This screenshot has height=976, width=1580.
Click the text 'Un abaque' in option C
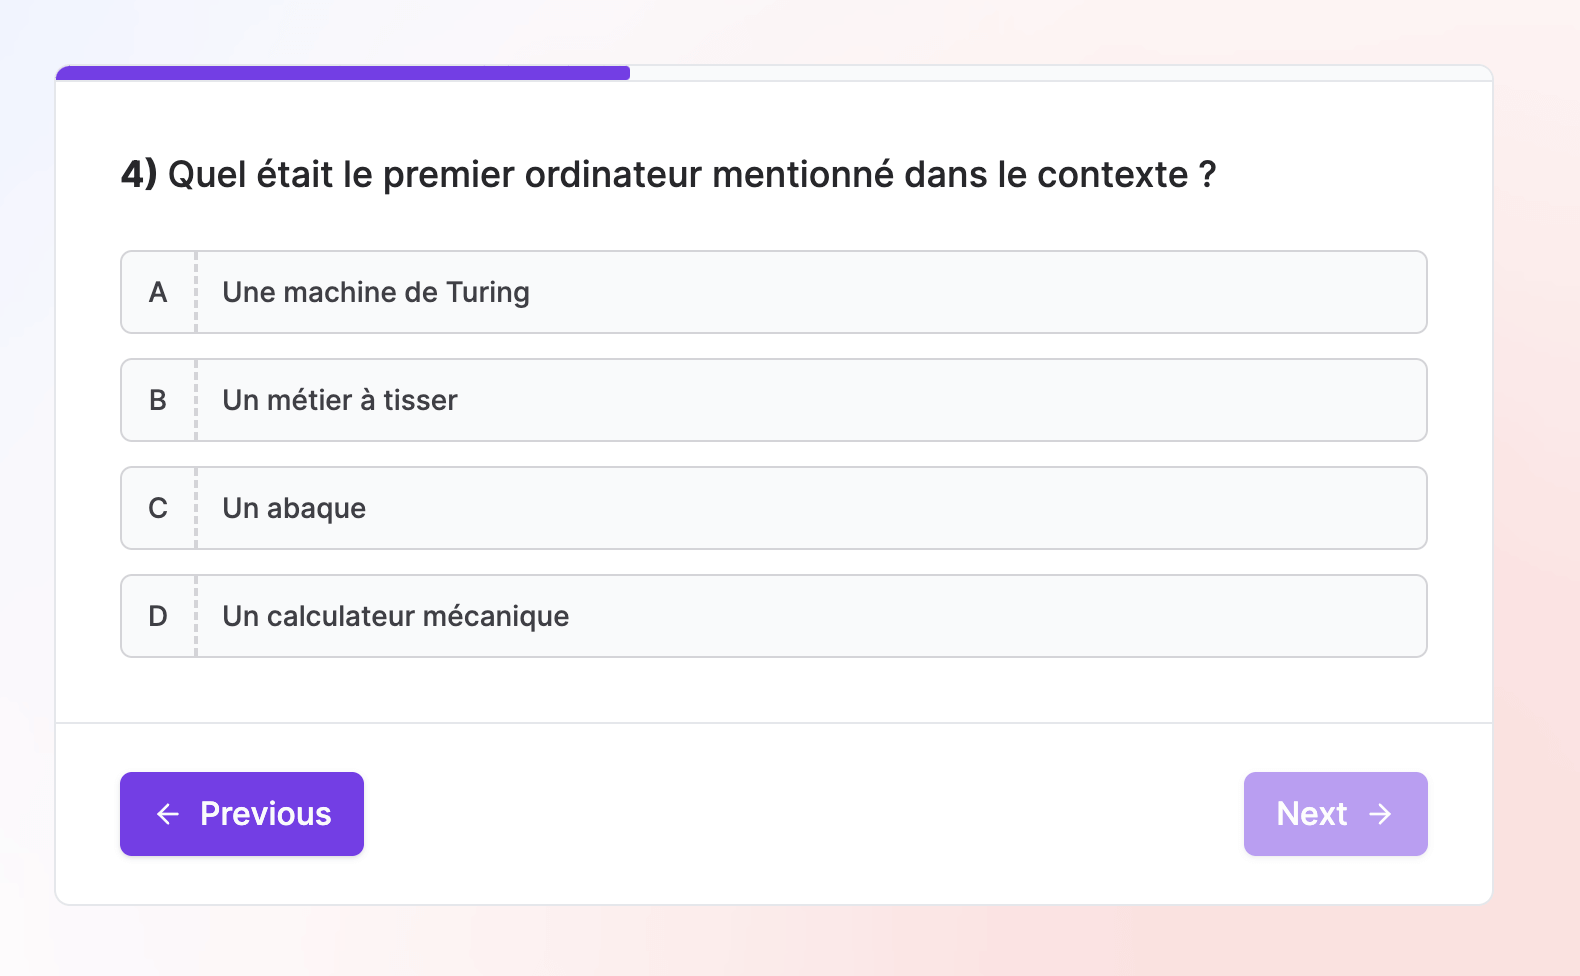[x=293, y=508]
